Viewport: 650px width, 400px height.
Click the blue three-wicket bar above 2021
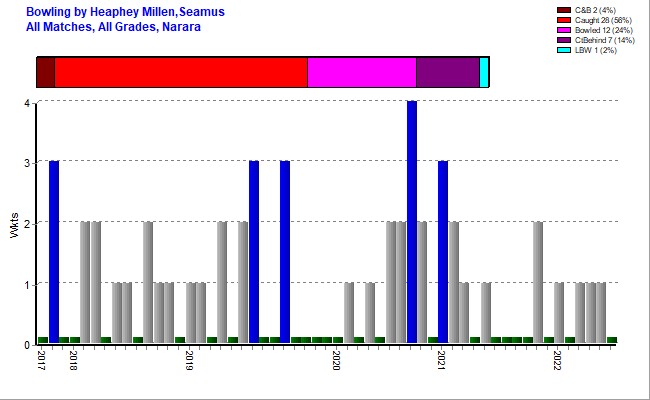point(443,252)
